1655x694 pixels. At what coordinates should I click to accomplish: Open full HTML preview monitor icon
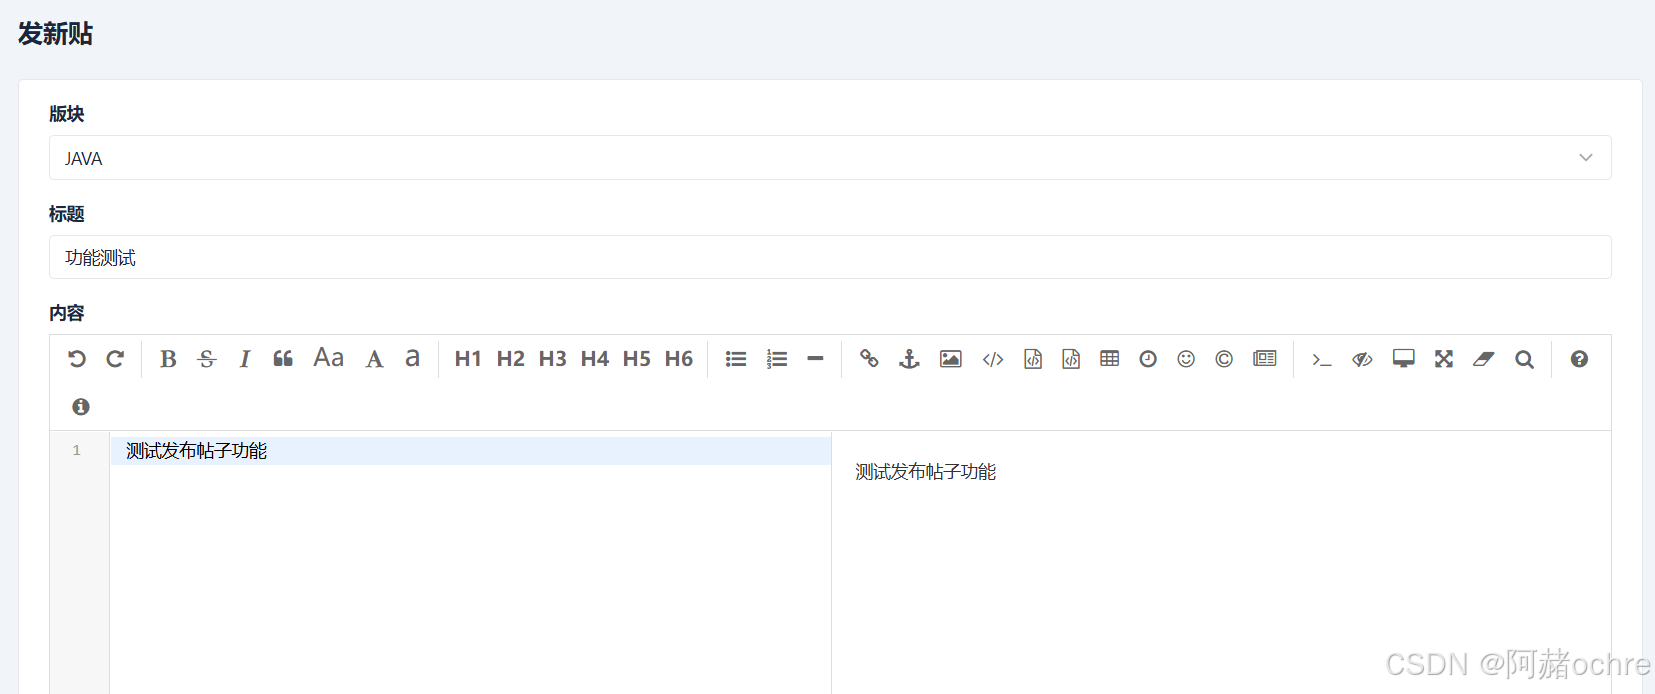pos(1404,359)
